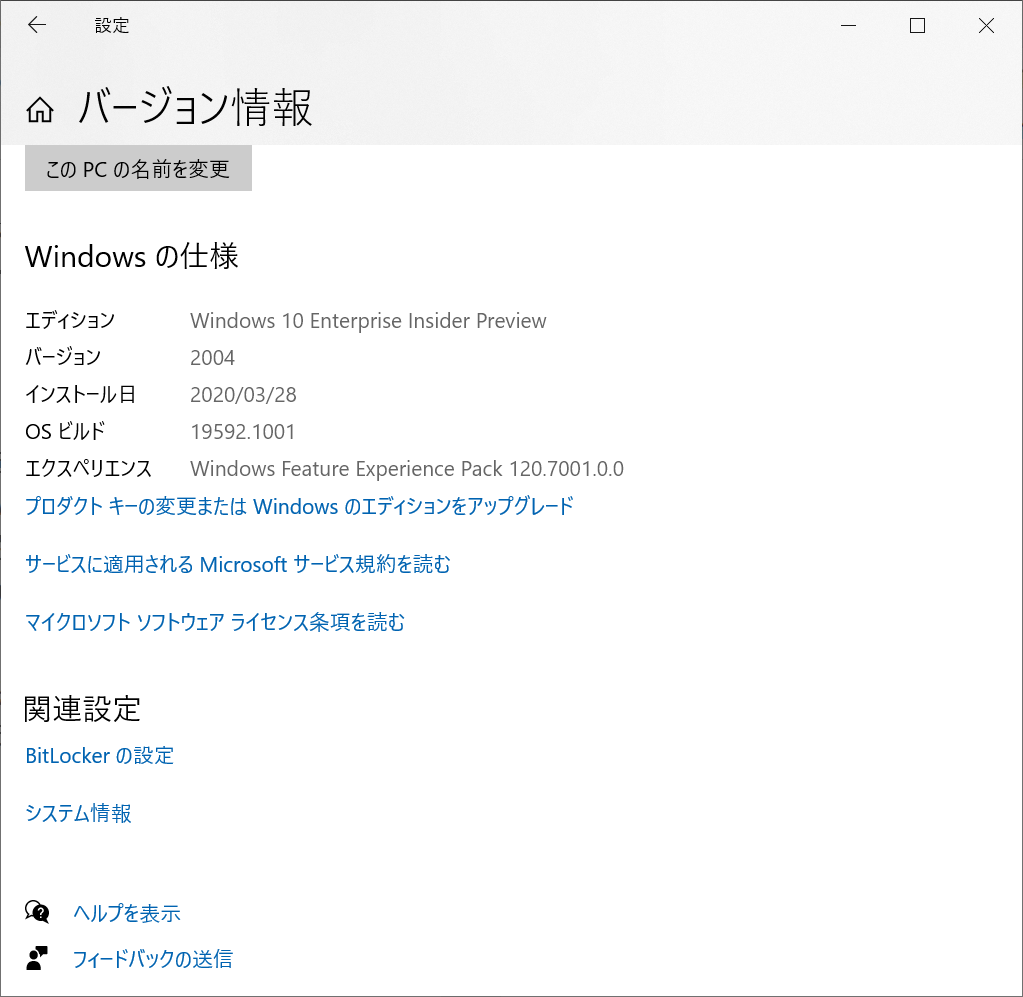This screenshot has width=1023, height=997.
Task: Click the Windows の仕様 heading
Action: [132, 256]
